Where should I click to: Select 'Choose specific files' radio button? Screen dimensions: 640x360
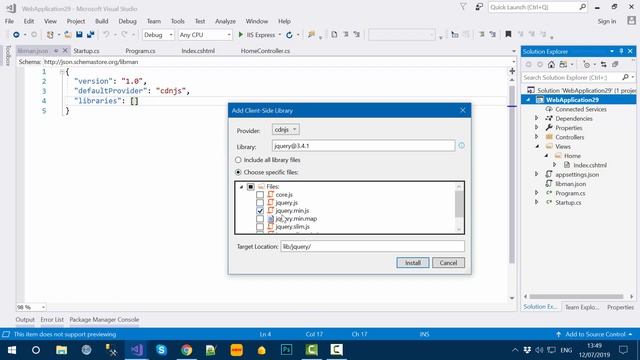pos(238,172)
